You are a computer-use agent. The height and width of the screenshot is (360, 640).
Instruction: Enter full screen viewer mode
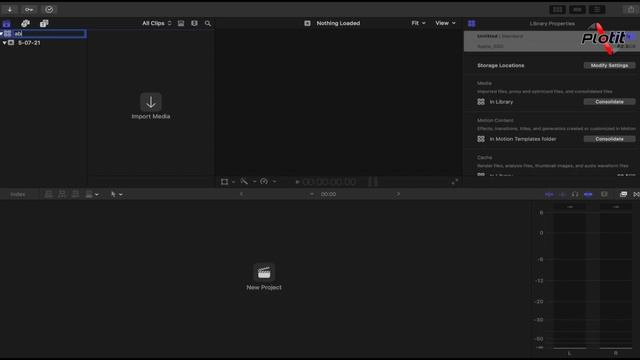pos(455,182)
